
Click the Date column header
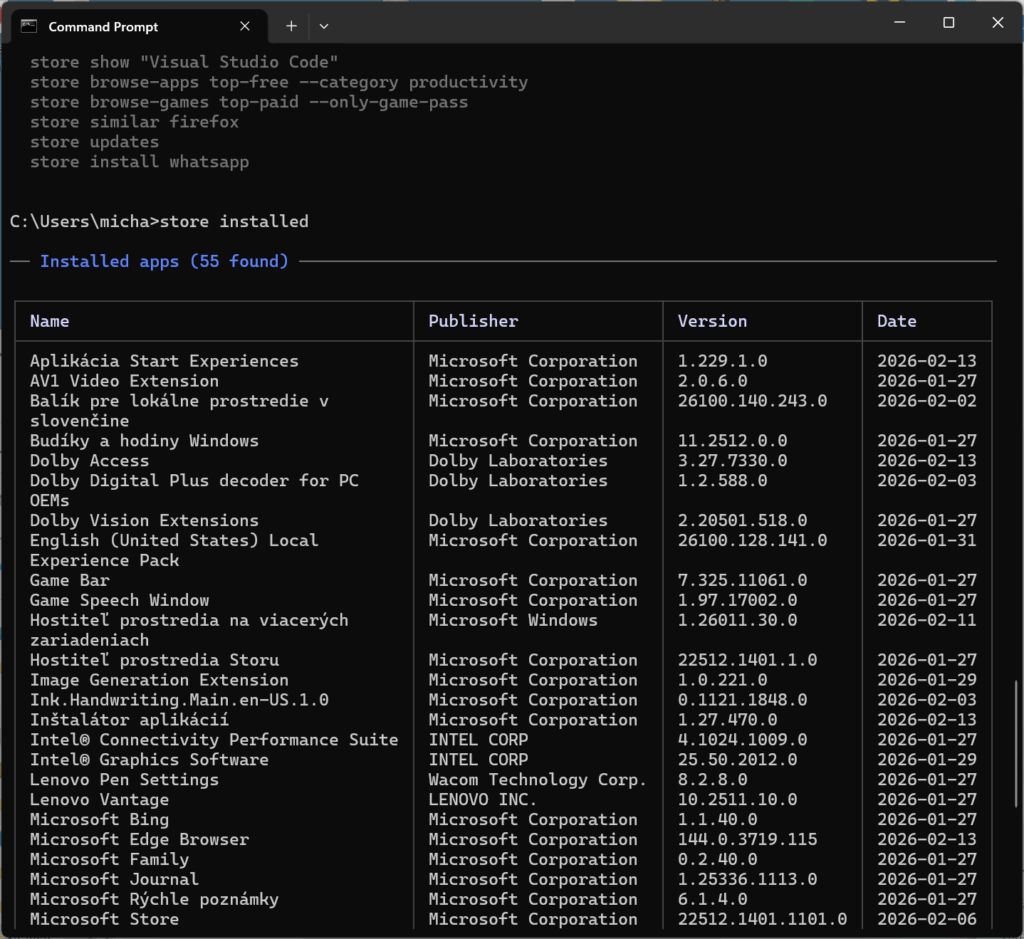pyautogui.click(x=895, y=320)
